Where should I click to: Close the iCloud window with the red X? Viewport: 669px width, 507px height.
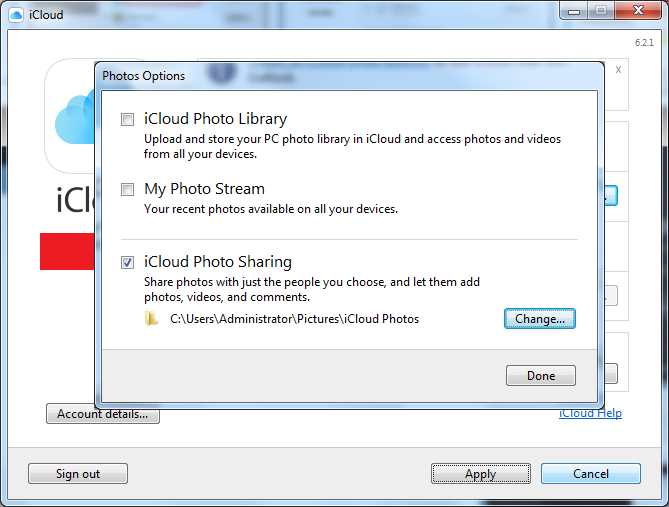637,11
